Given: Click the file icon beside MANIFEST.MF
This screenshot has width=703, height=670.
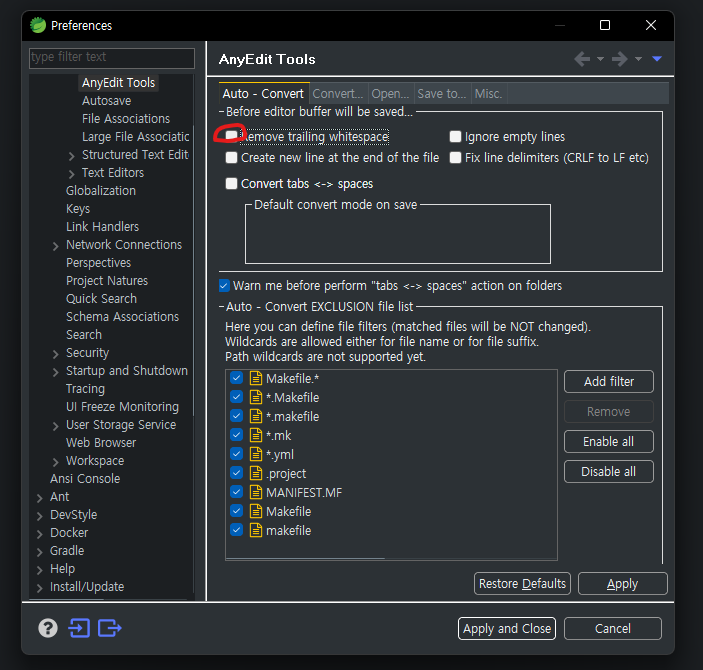Looking at the screenshot, I should [256, 492].
